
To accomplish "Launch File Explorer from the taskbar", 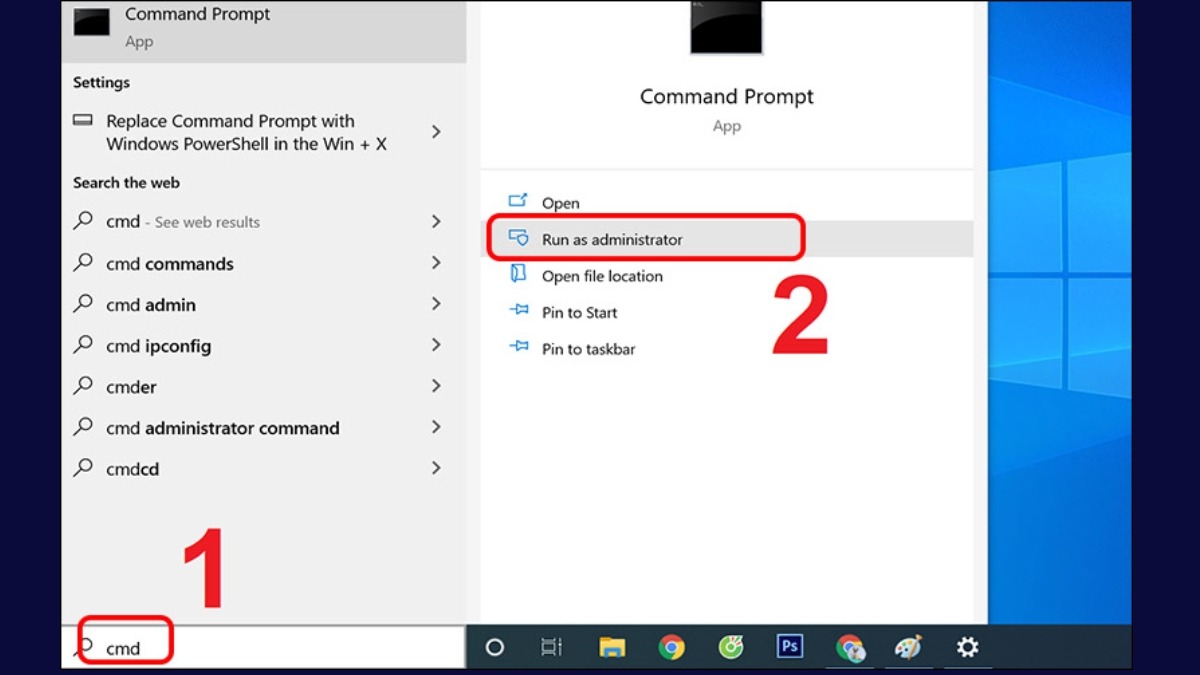I will pyautogui.click(x=612, y=647).
